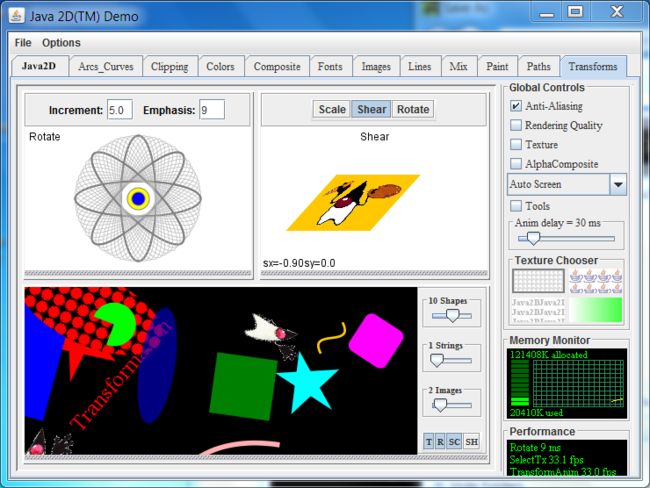
Task: Click the Anim delay slider
Action: [x=566, y=238]
